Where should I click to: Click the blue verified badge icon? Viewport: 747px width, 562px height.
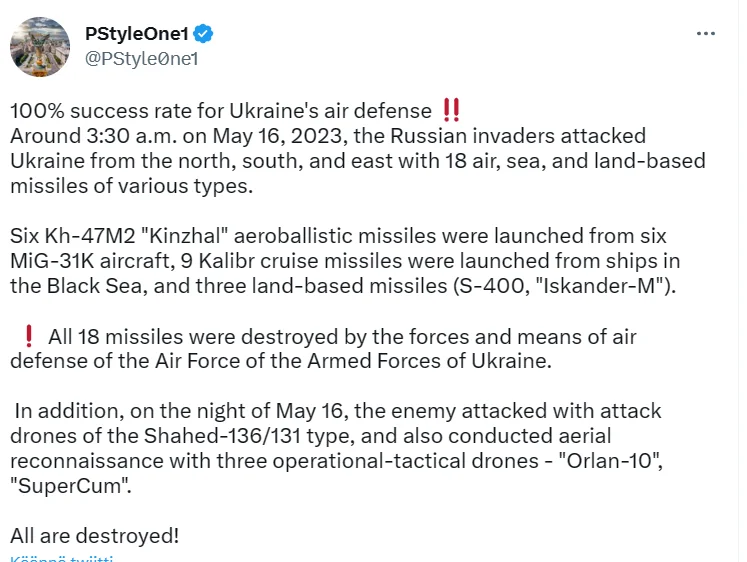click(204, 34)
